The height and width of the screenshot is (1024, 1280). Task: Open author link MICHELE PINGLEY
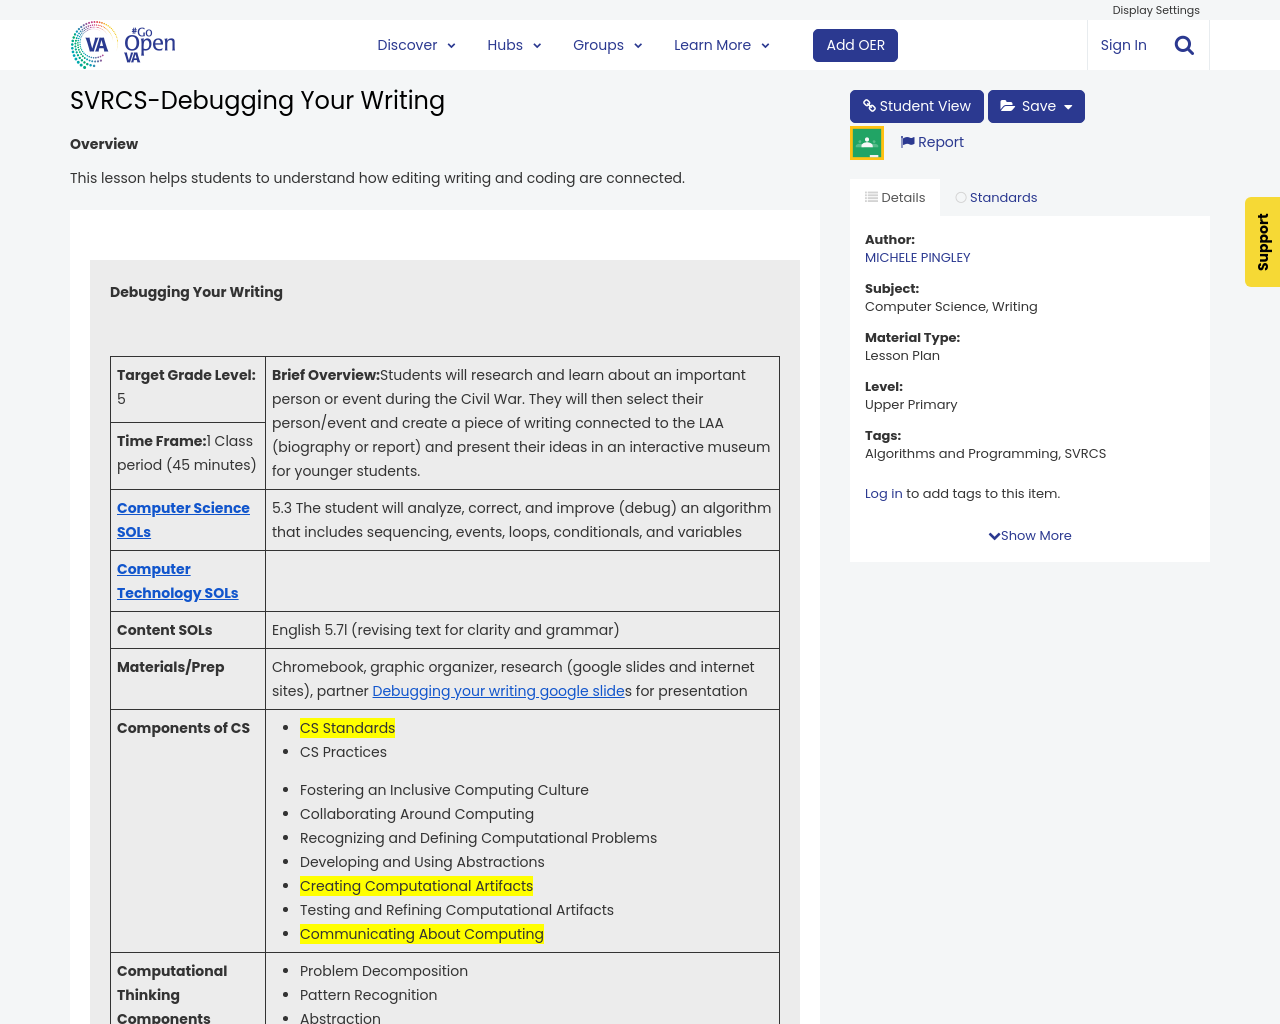click(x=917, y=256)
